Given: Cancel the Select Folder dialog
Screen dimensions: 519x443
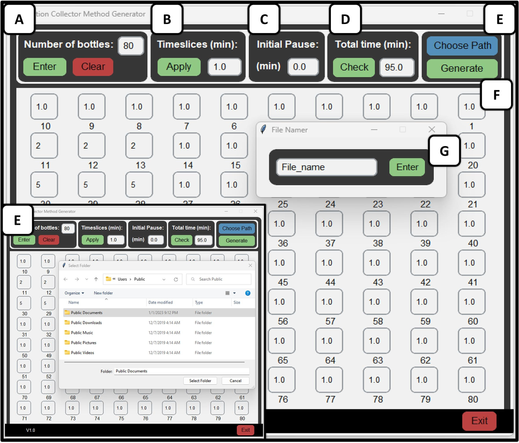Looking at the screenshot, I should (x=235, y=381).
